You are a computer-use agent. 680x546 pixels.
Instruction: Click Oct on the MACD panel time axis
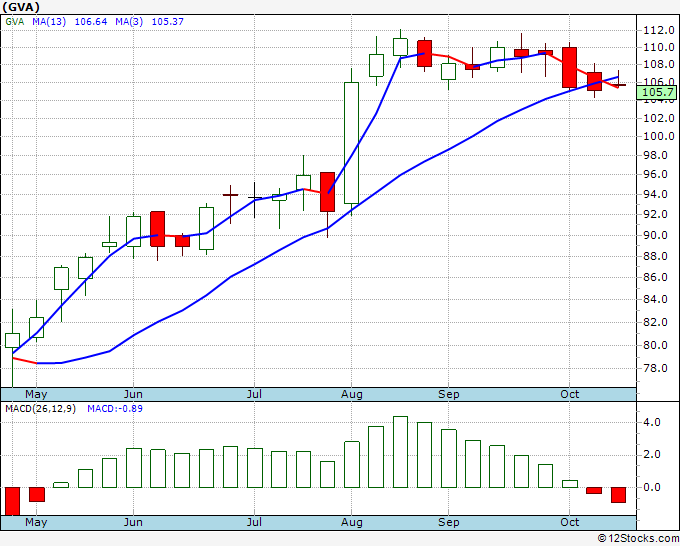click(569, 522)
